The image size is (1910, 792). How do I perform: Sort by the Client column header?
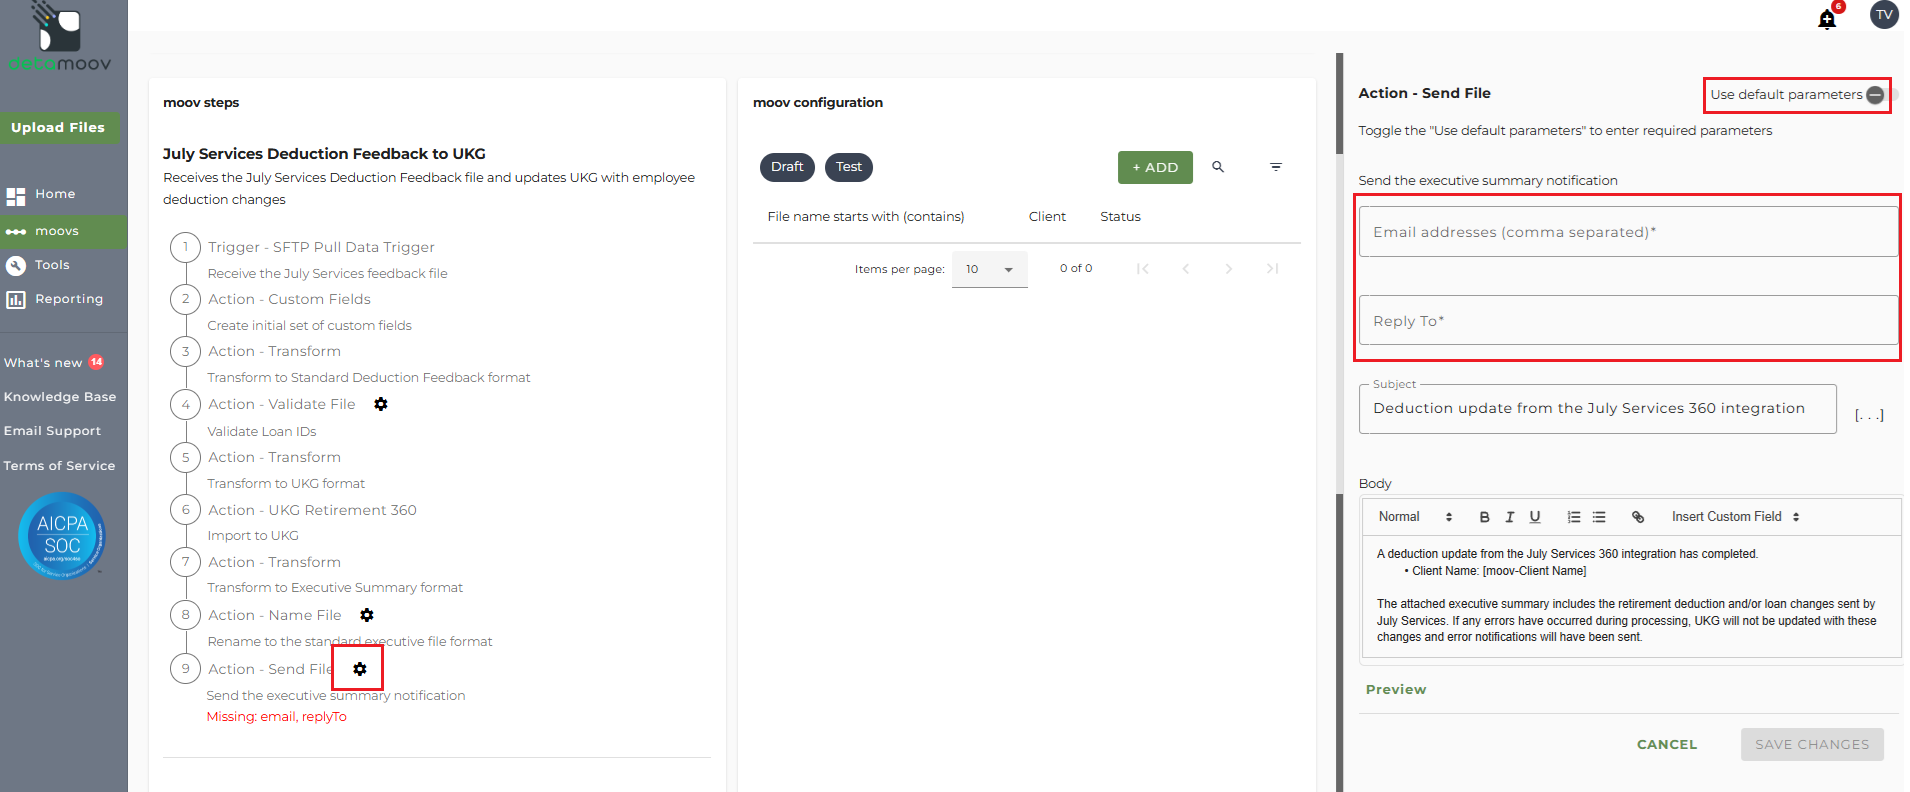(x=1047, y=216)
